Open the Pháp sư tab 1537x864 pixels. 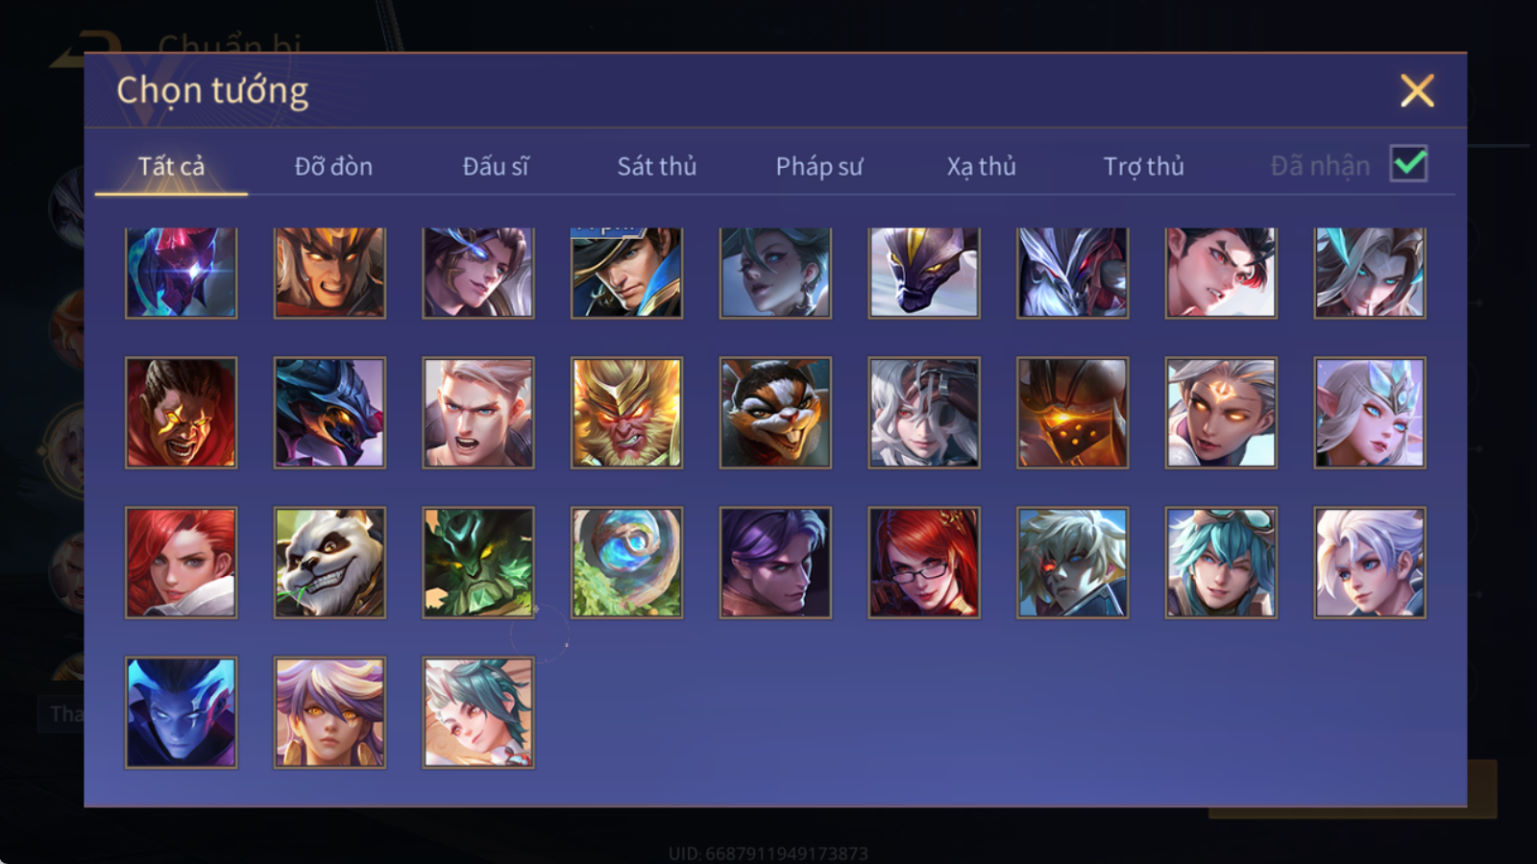point(819,166)
